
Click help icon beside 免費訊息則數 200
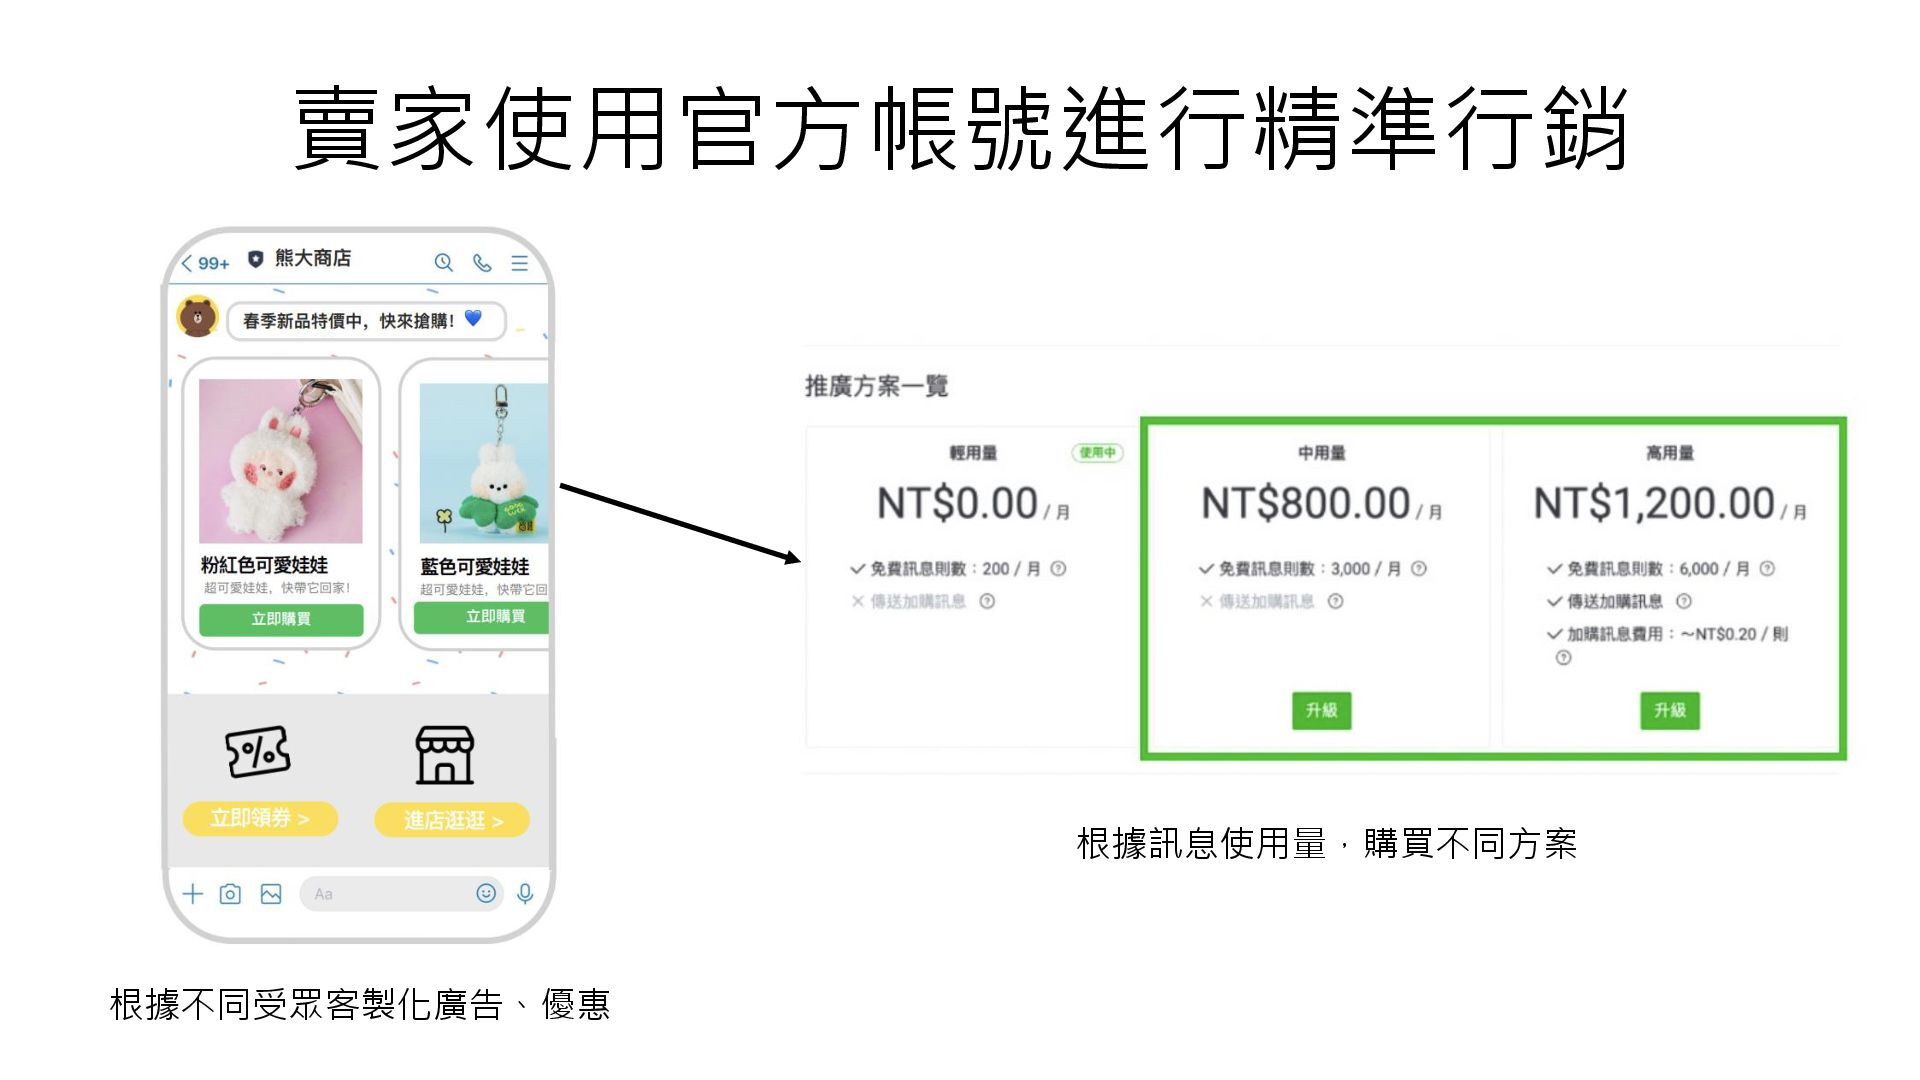(1058, 568)
